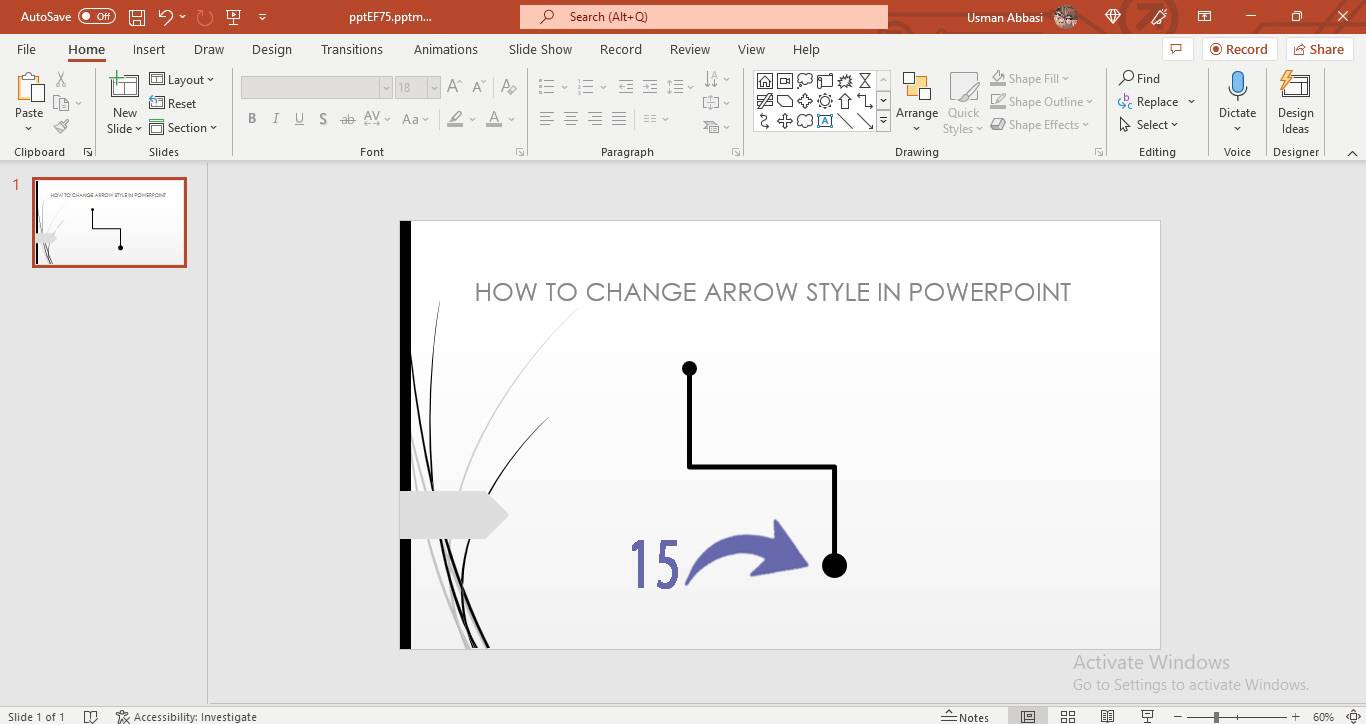Switch to Reading View
This screenshot has height=724, width=1366.
(x=1107, y=716)
